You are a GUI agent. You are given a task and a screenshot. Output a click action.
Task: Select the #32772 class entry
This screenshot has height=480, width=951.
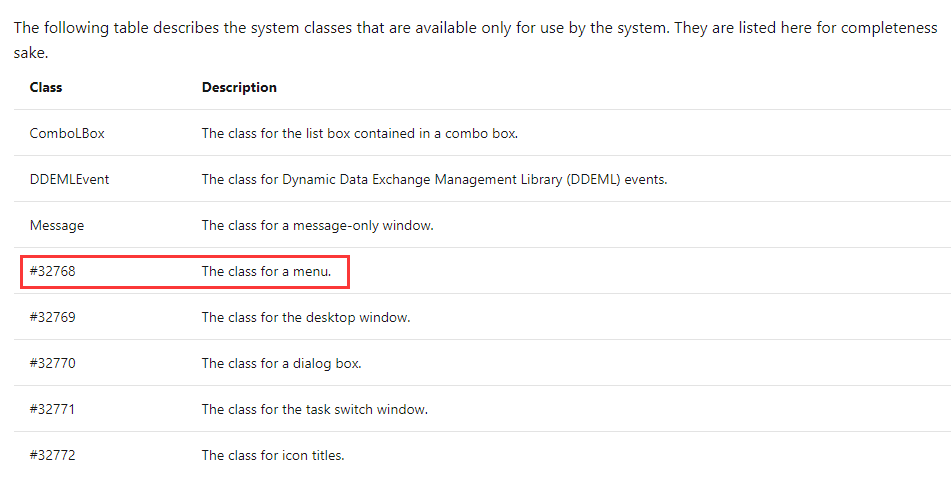[53, 455]
